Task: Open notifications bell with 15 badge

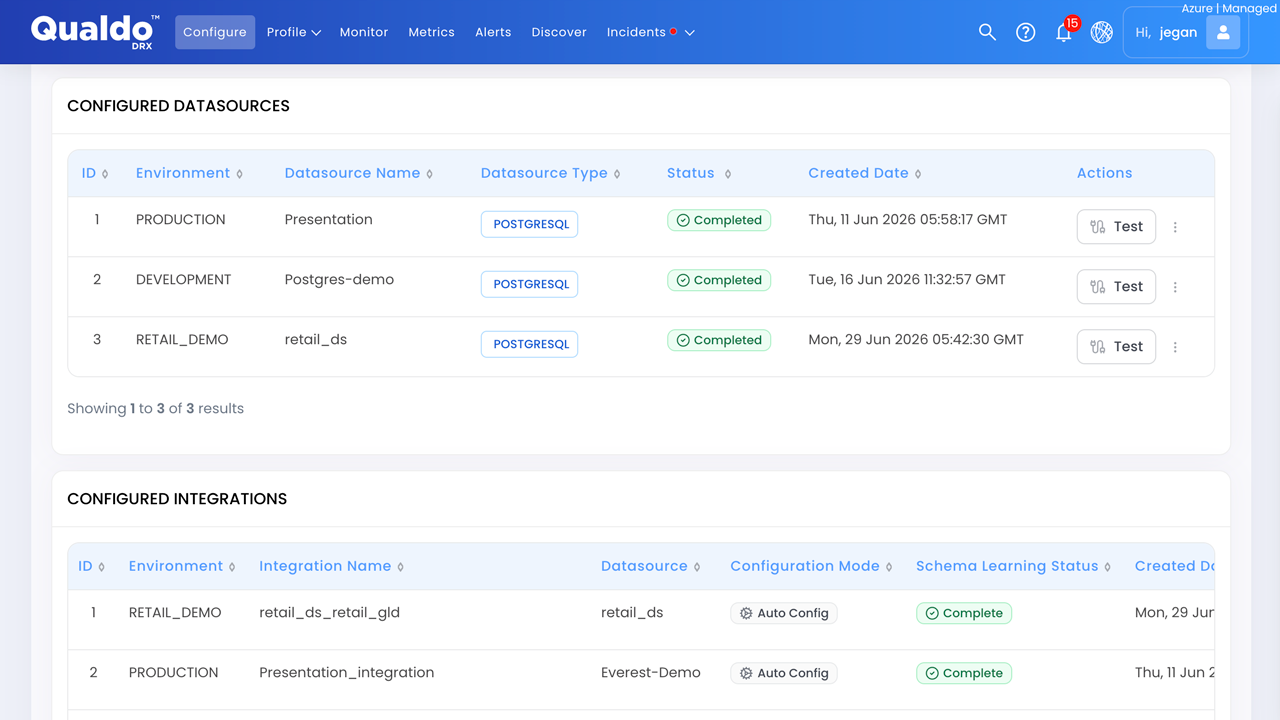Action: click(1064, 32)
